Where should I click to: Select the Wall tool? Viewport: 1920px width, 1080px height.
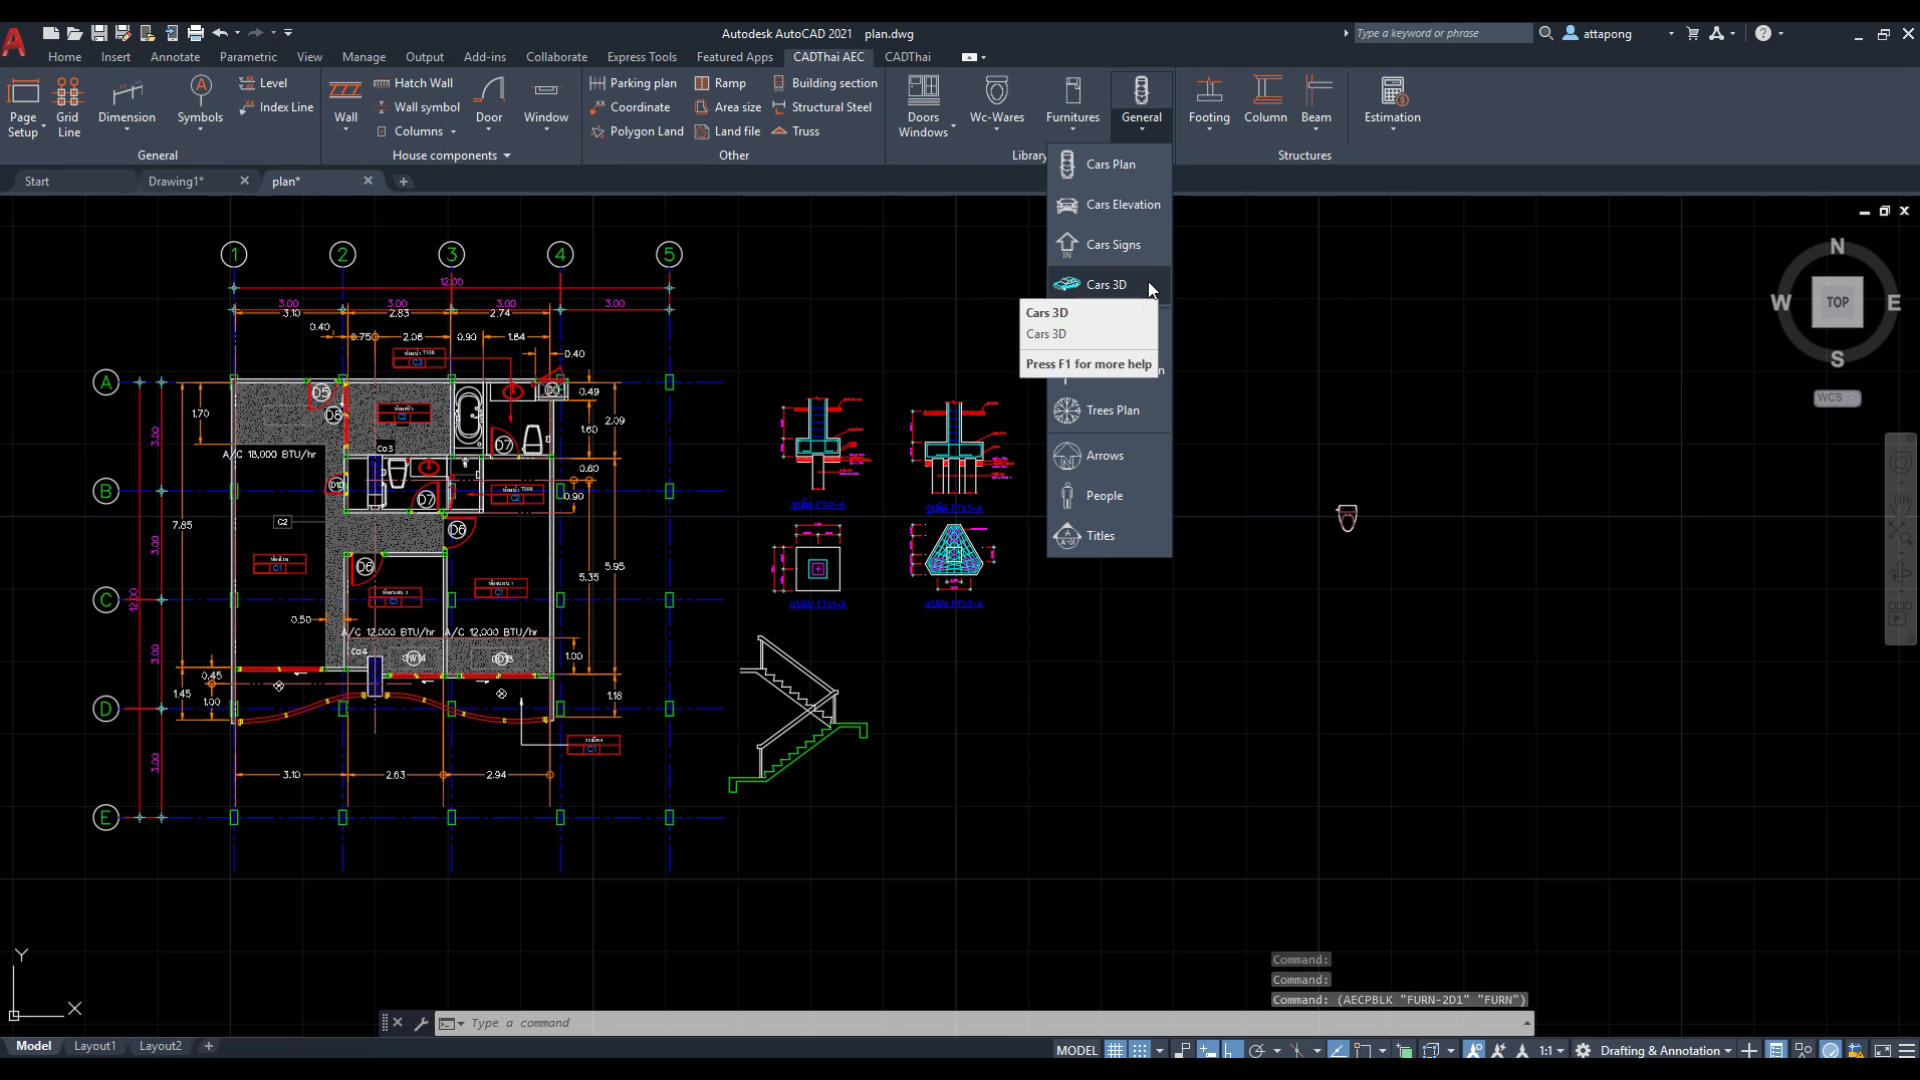(x=345, y=103)
